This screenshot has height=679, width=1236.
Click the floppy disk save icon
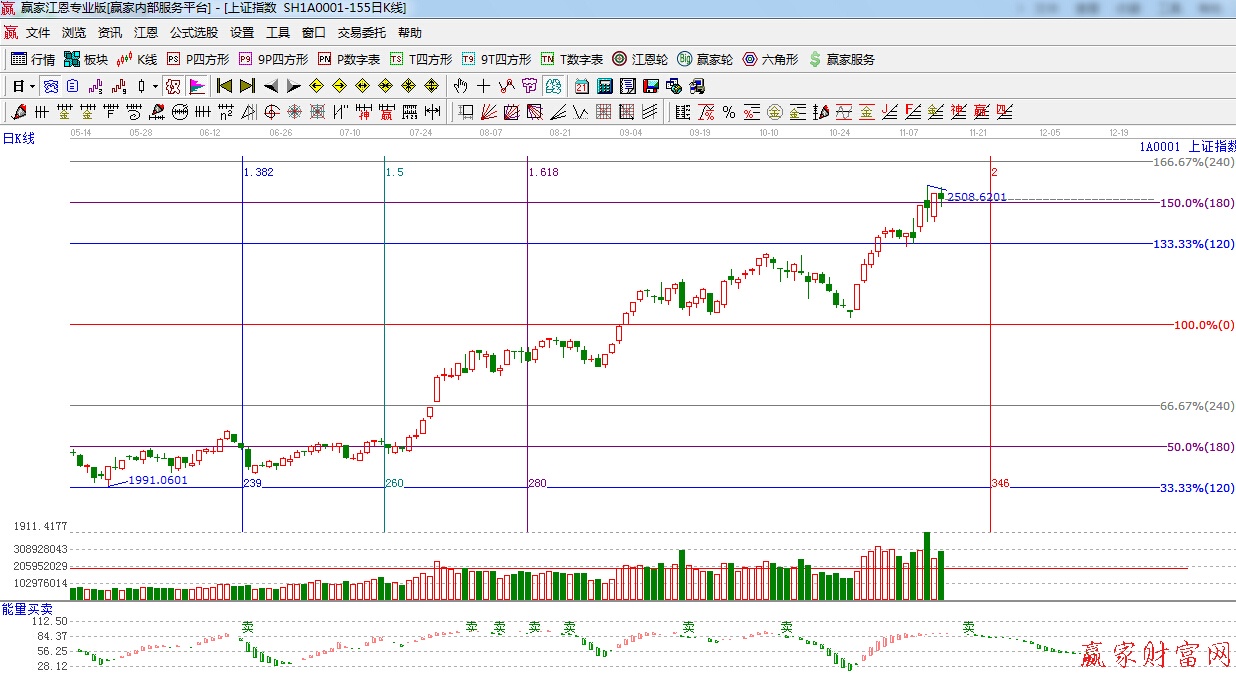(x=651, y=85)
